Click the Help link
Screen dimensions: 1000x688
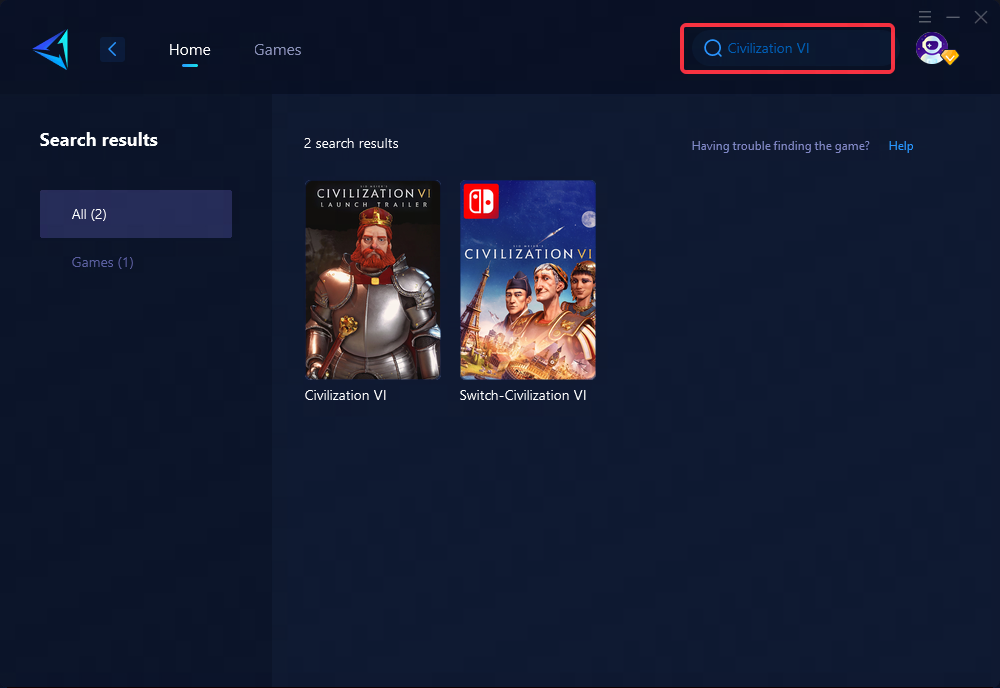click(x=901, y=146)
